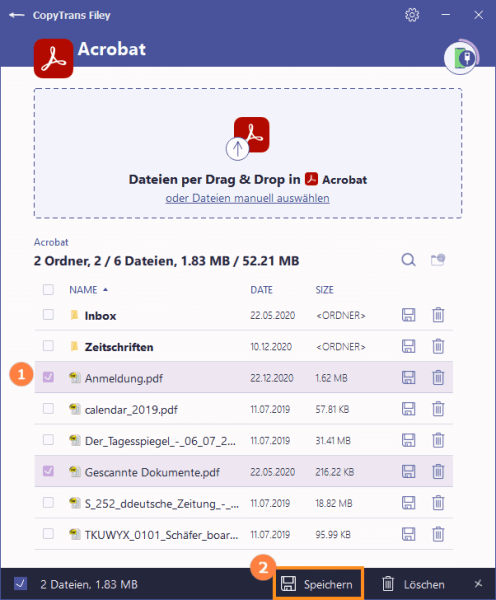496x600 pixels.
Task: Create a new folder icon
Action: click(x=438, y=260)
